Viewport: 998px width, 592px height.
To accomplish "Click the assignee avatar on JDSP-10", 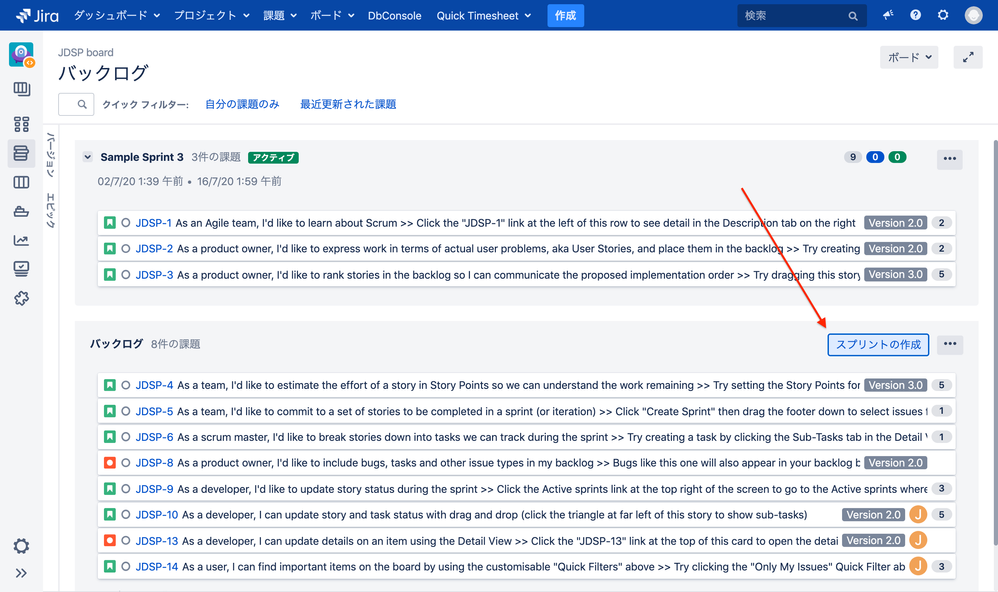I will [918, 514].
